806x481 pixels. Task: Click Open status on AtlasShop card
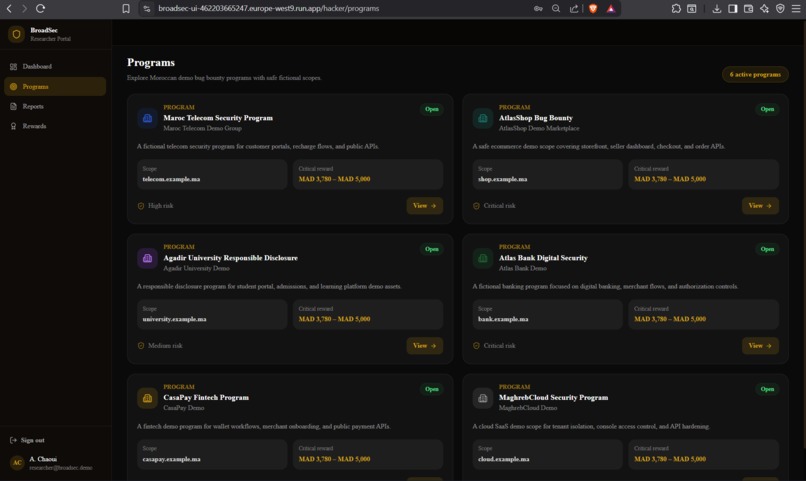[767, 109]
